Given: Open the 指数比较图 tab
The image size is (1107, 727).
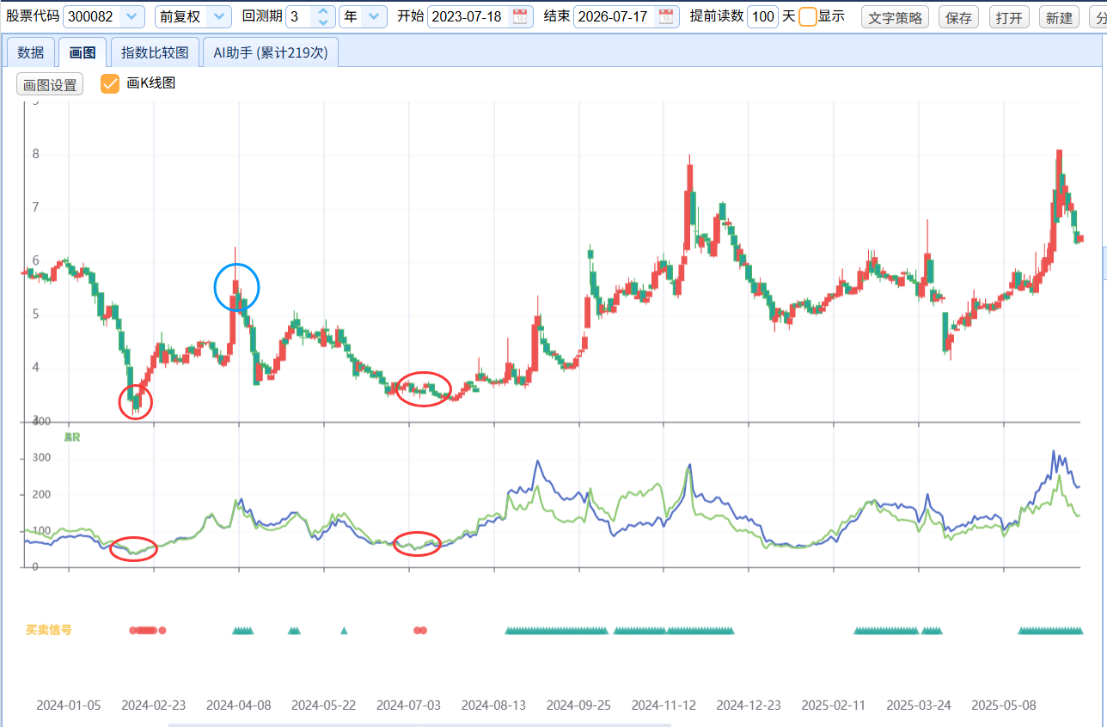Looking at the screenshot, I should (155, 53).
